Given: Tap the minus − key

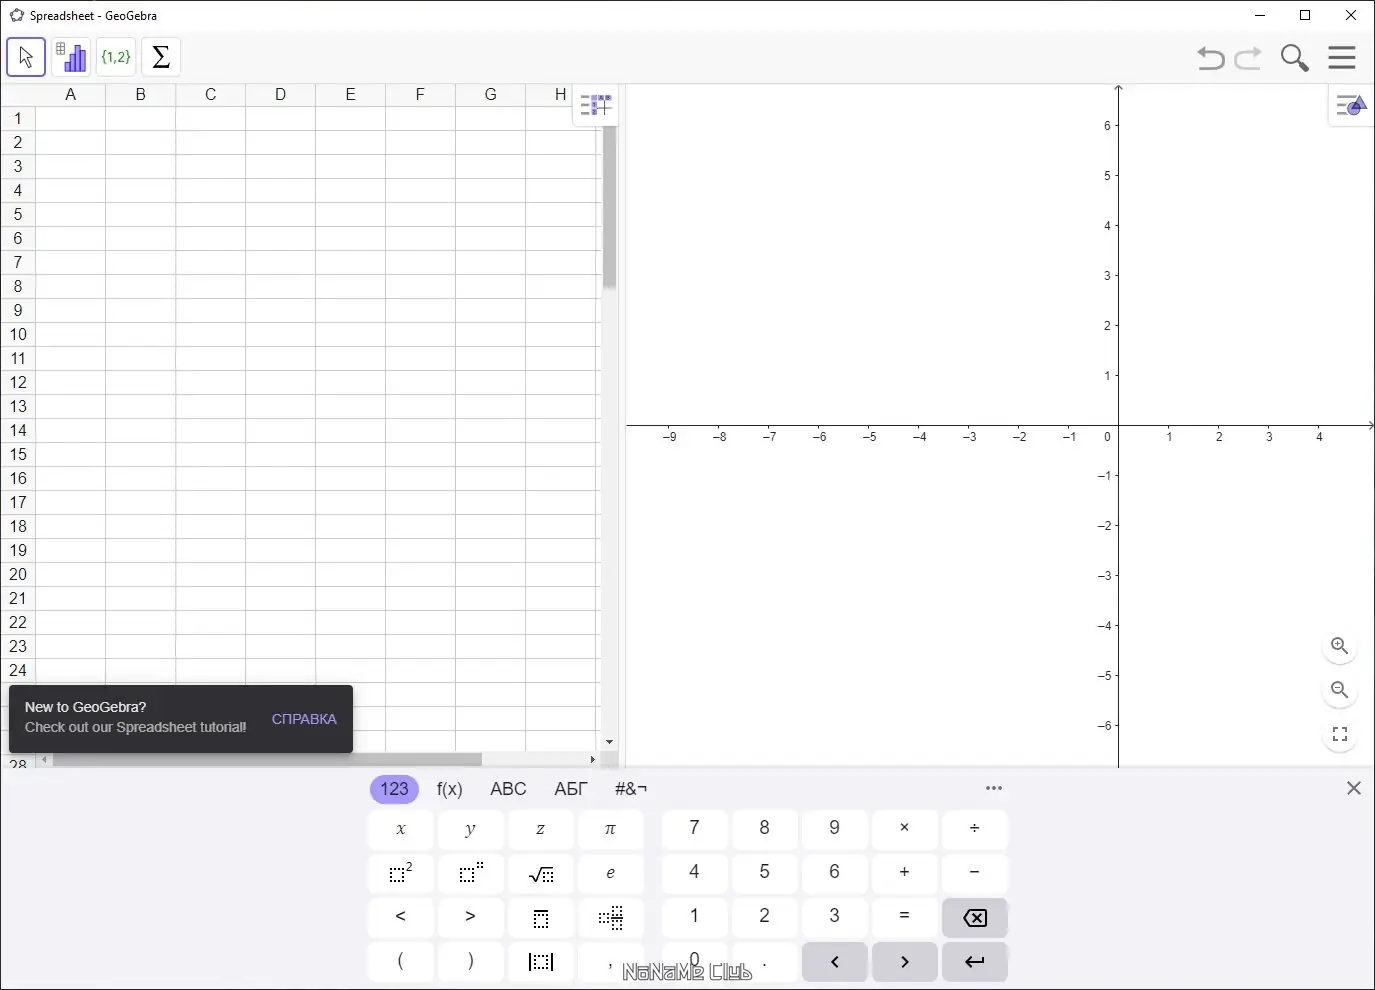Looking at the screenshot, I should (975, 874).
